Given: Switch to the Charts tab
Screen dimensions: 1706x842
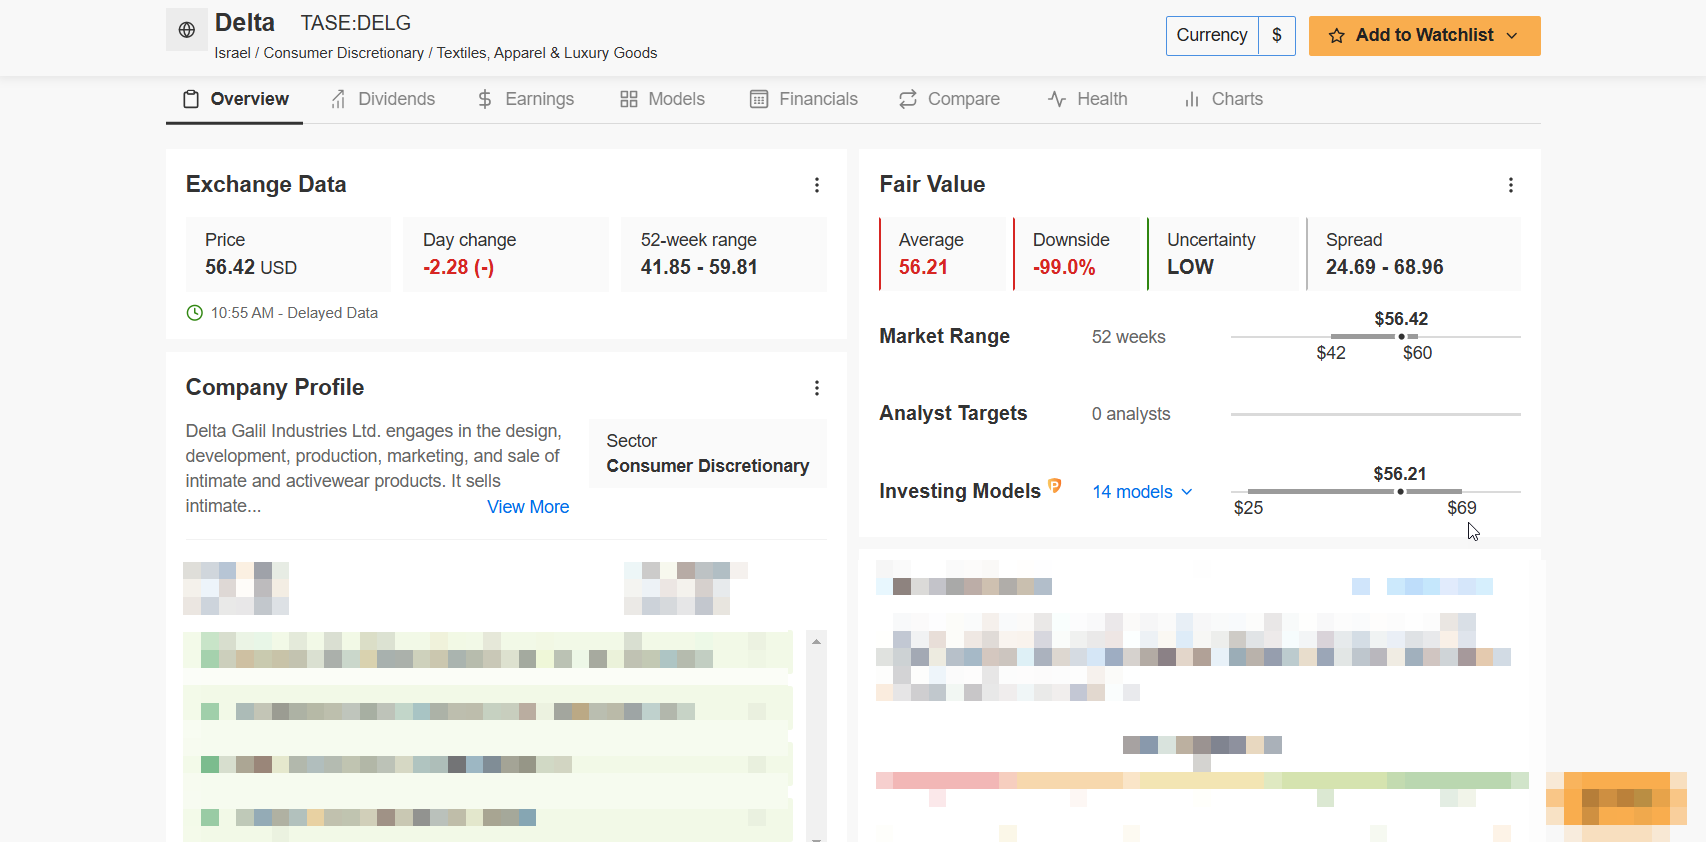Looking at the screenshot, I should (1224, 99).
